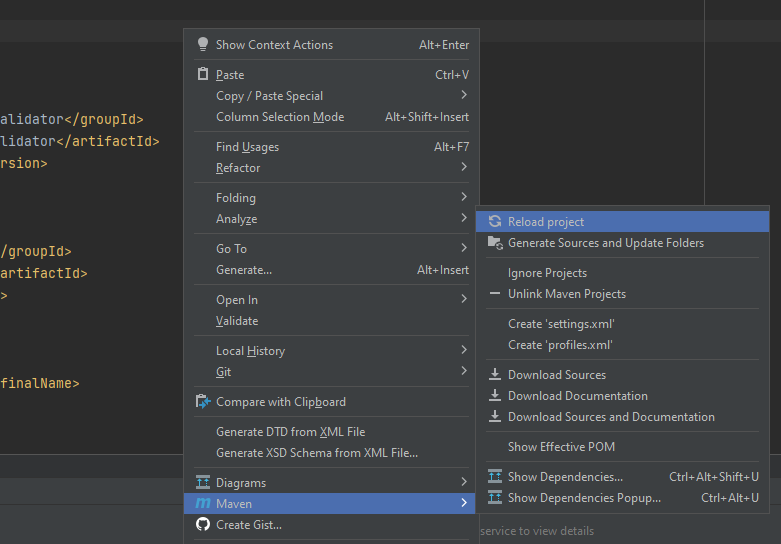Expand the Go To submenu arrow
This screenshot has width=781, height=544.
[x=464, y=248]
